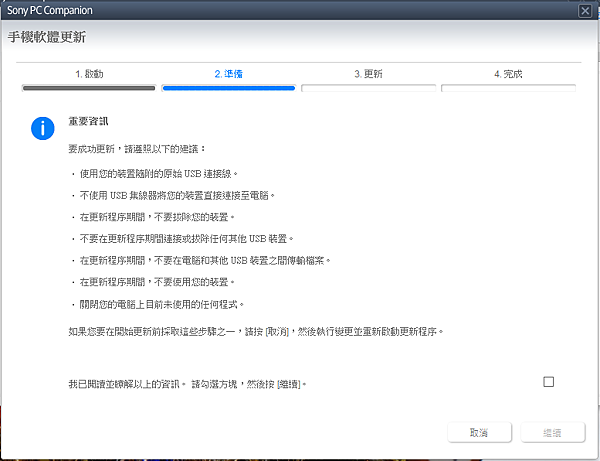
Task: Select step 4 完成 label
Action: click(508, 74)
